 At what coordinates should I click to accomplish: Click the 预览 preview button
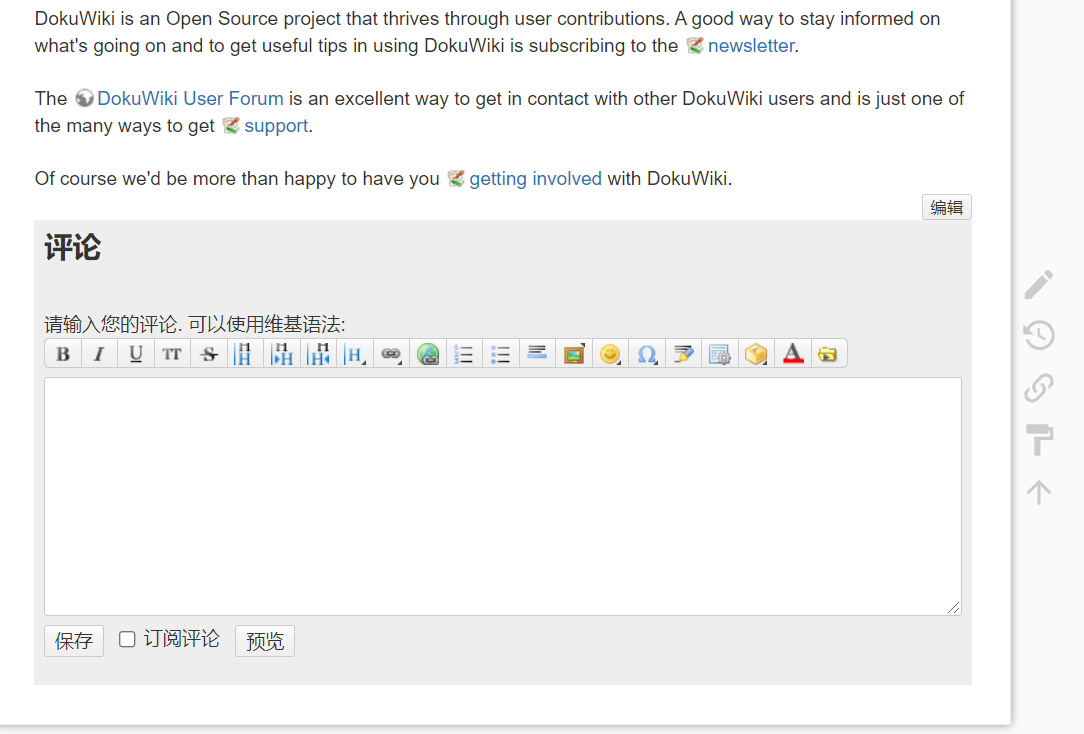coord(265,641)
